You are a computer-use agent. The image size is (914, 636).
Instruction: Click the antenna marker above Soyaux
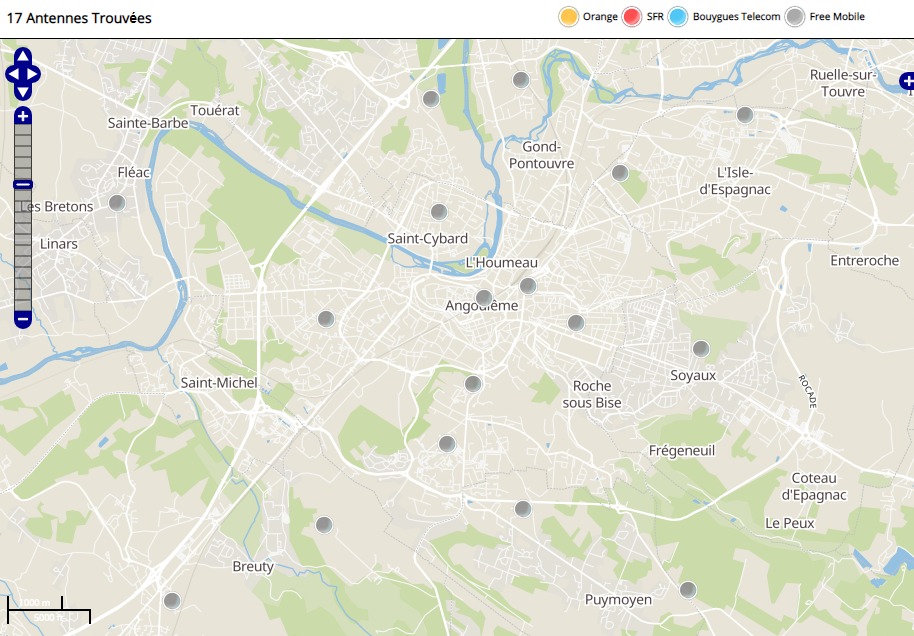point(701,349)
